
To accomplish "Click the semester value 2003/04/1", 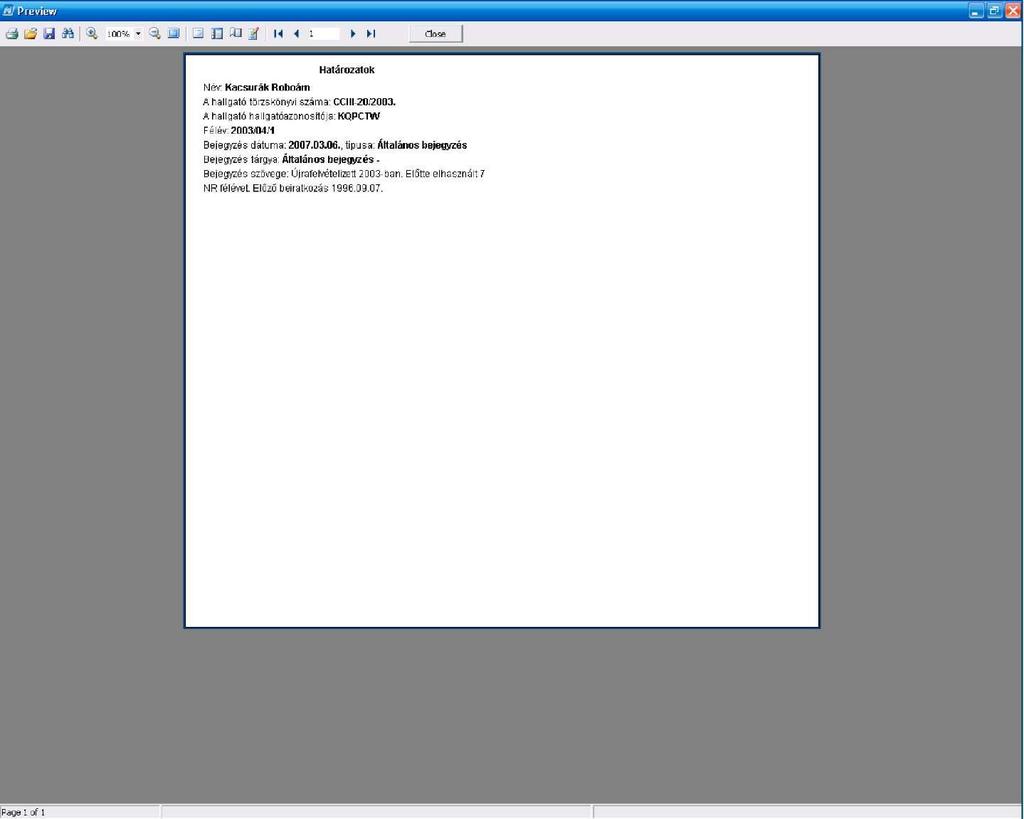I will (253, 131).
